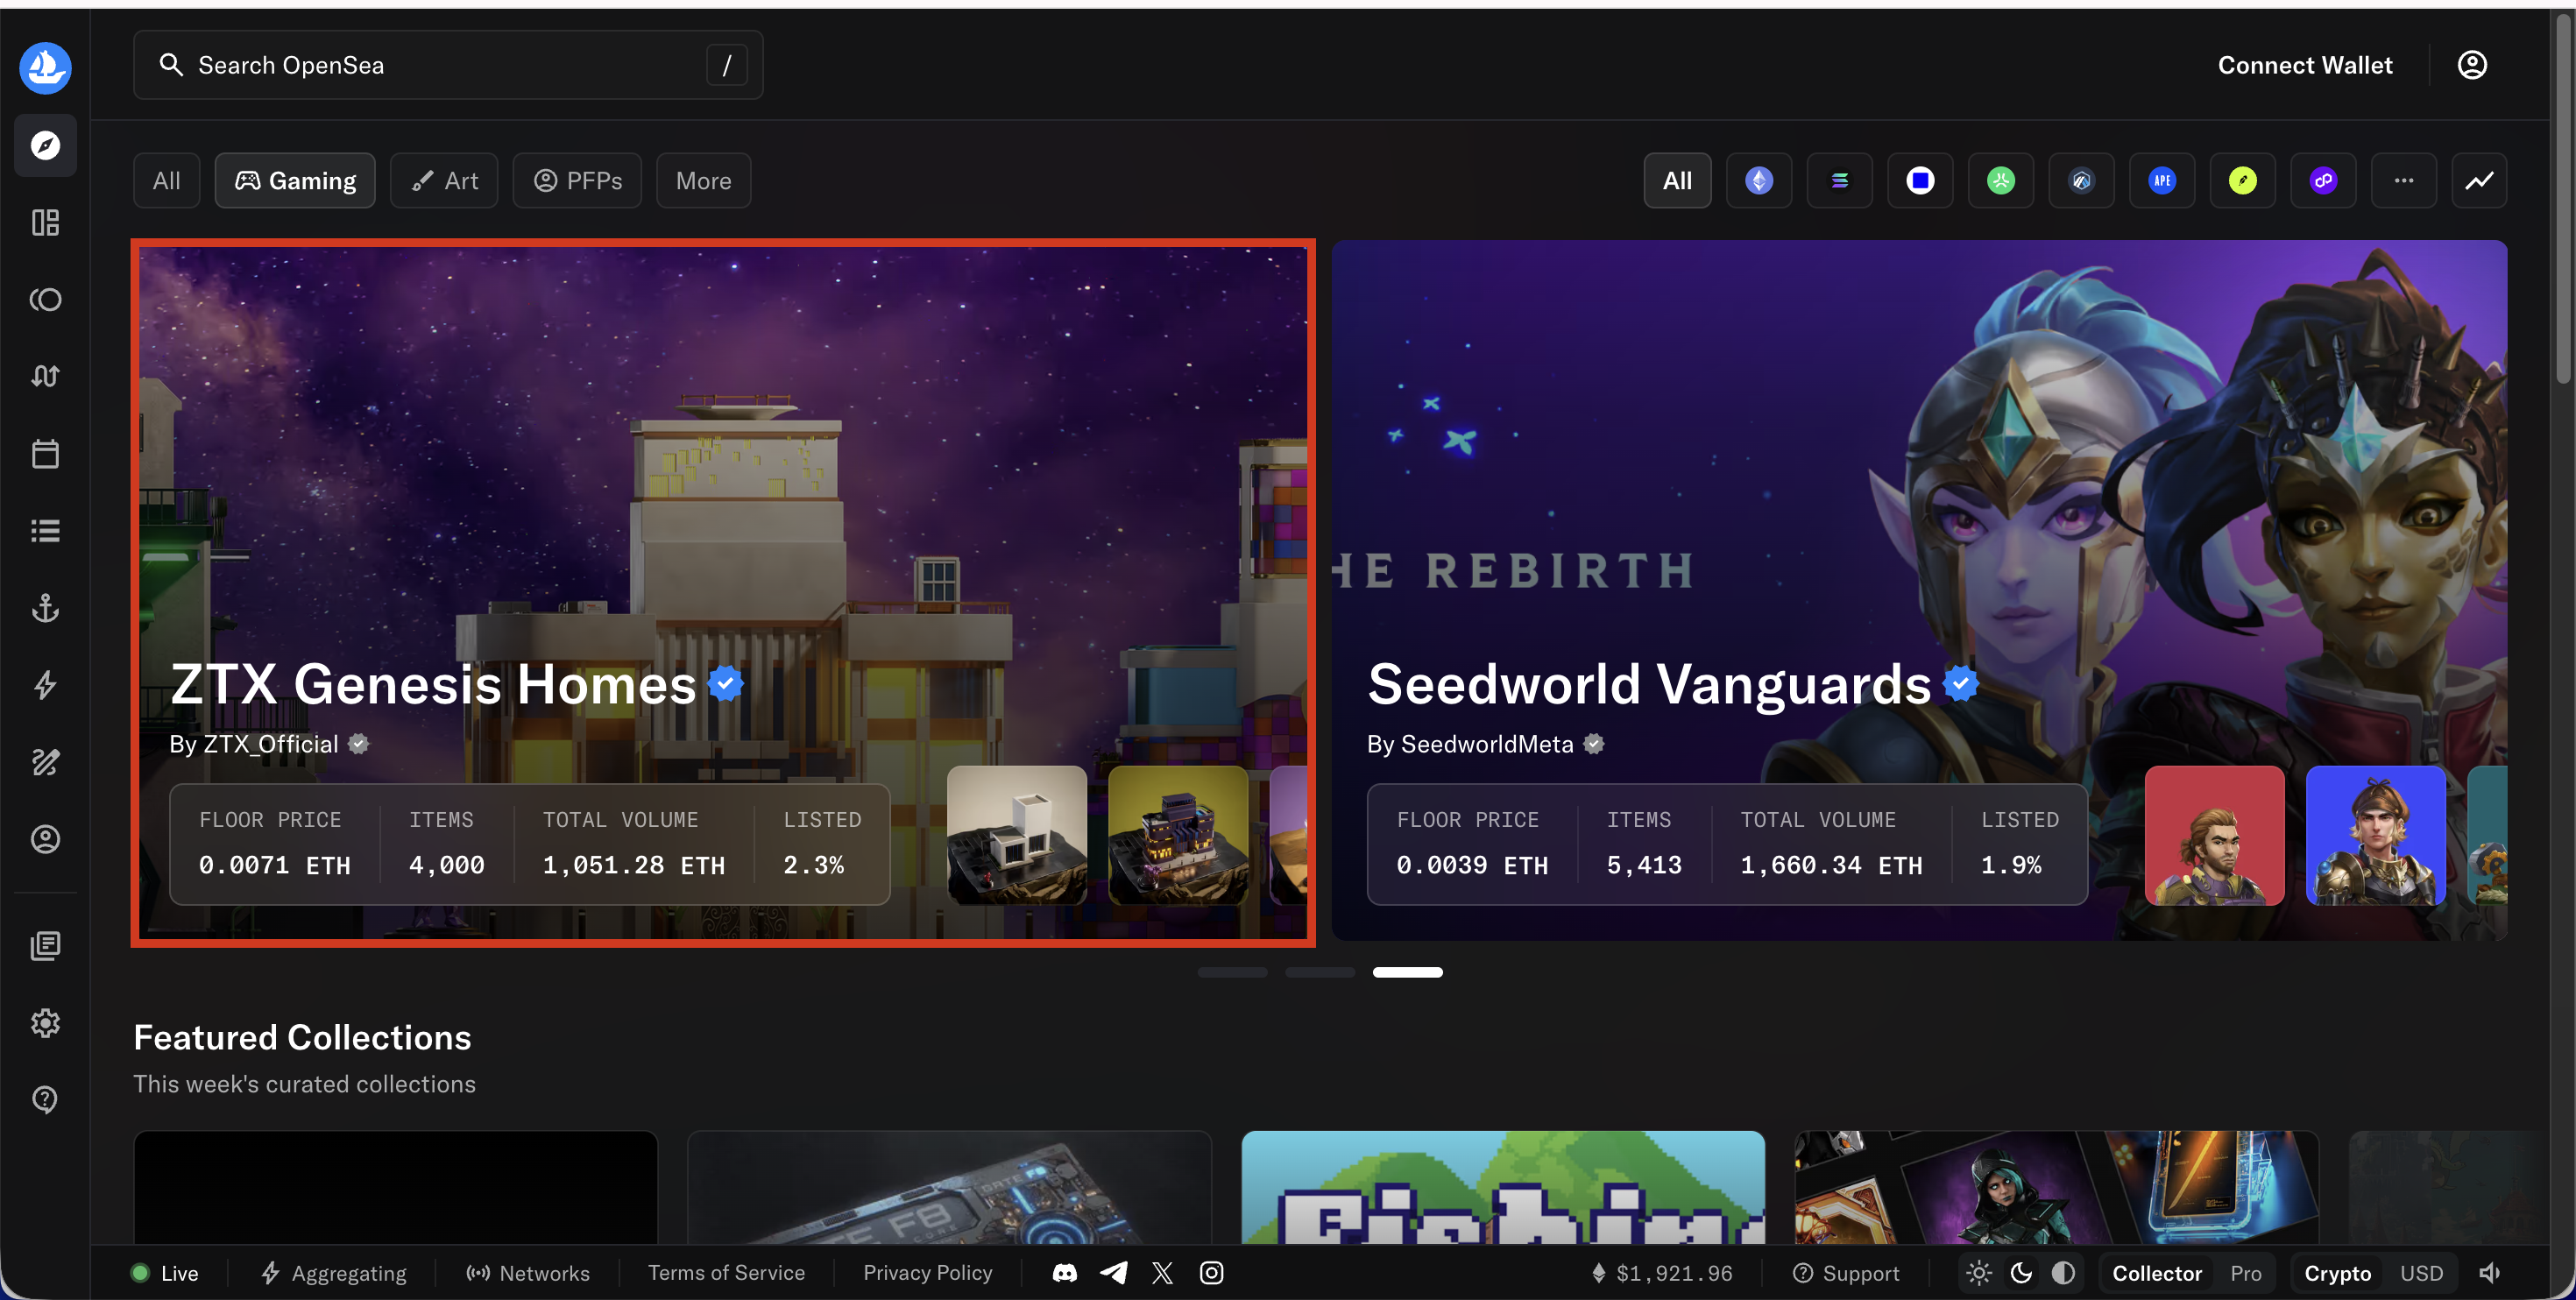The width and height of the screenshot is (2576, 1300).
Task: Open the Discord link icon in footer
Action: 1065,1272
